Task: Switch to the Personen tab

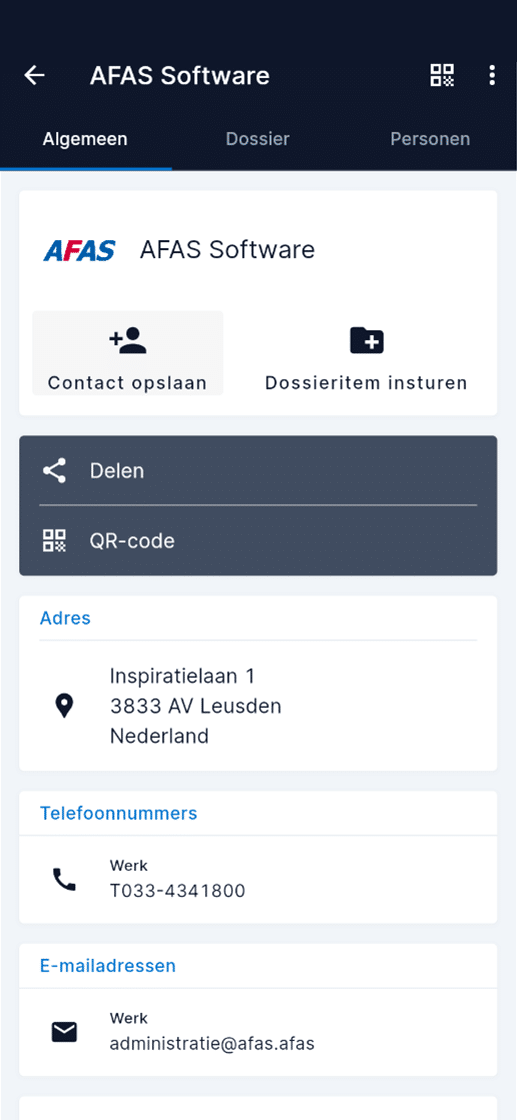Action: 430,139
